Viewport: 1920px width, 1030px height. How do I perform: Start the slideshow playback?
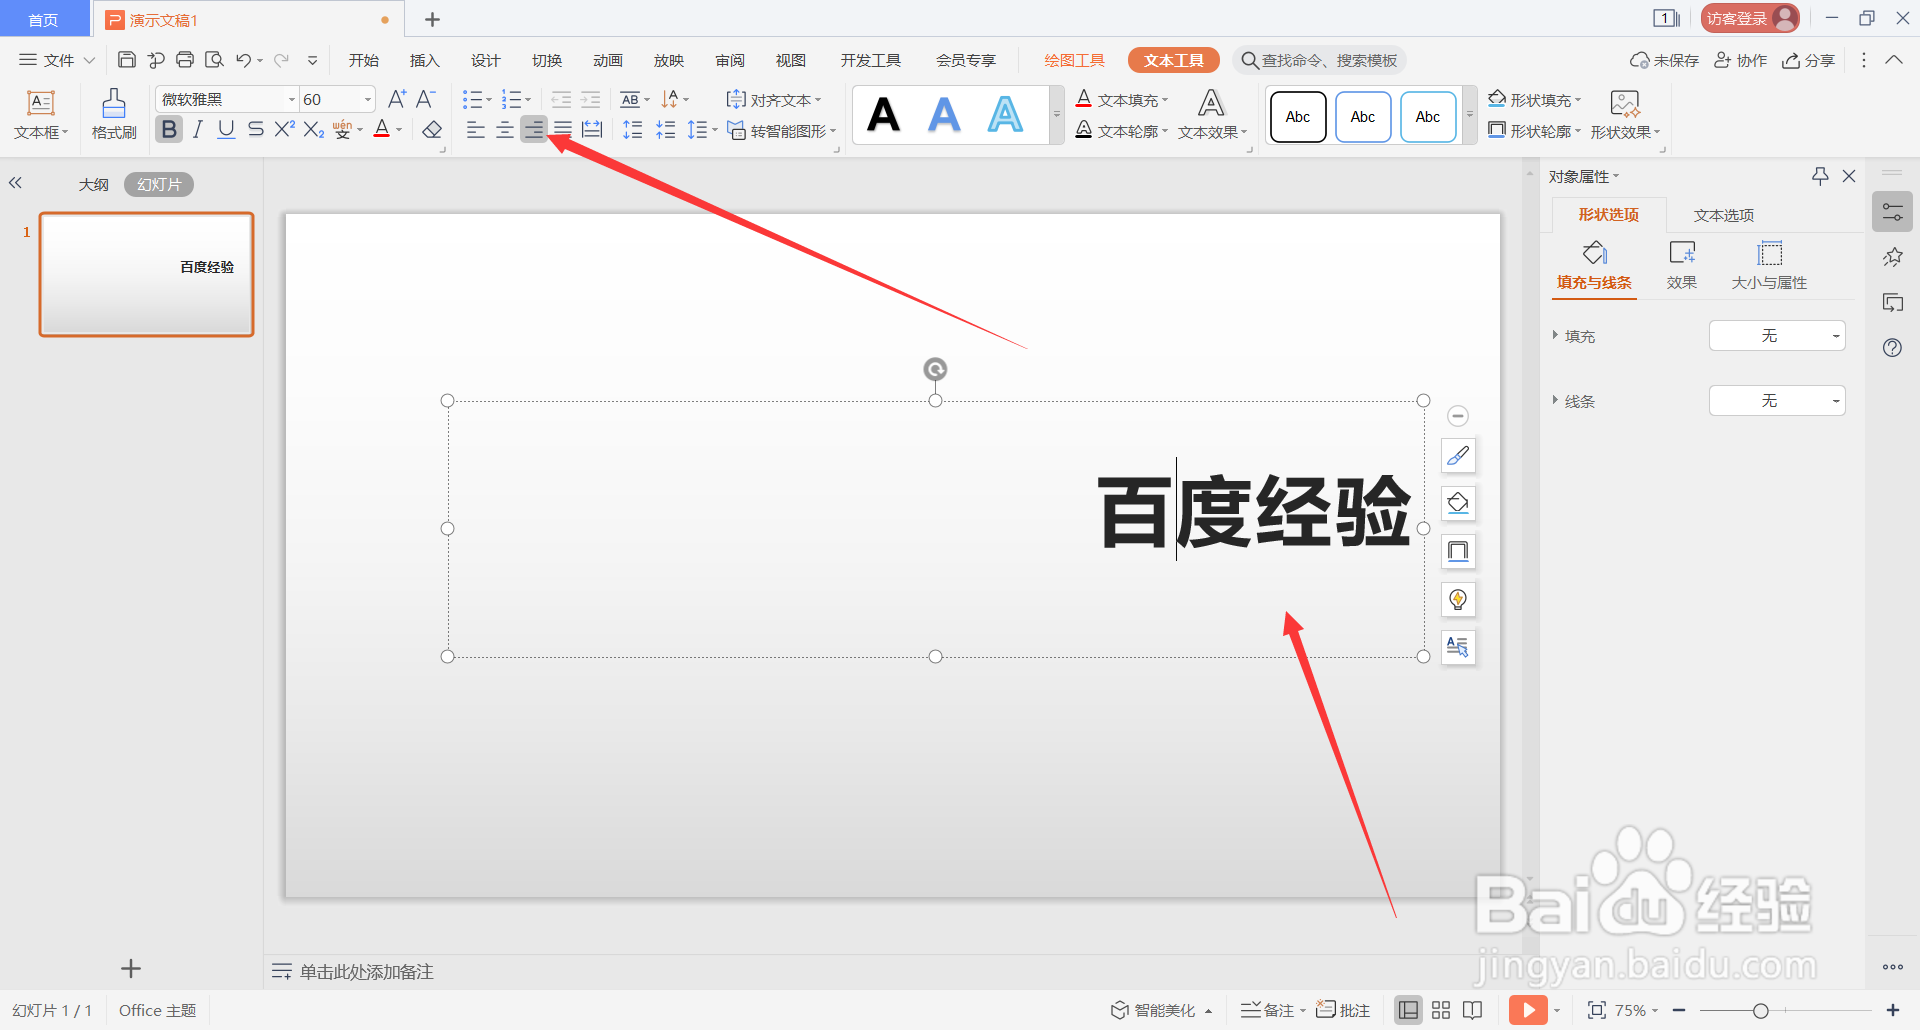1527,1010
